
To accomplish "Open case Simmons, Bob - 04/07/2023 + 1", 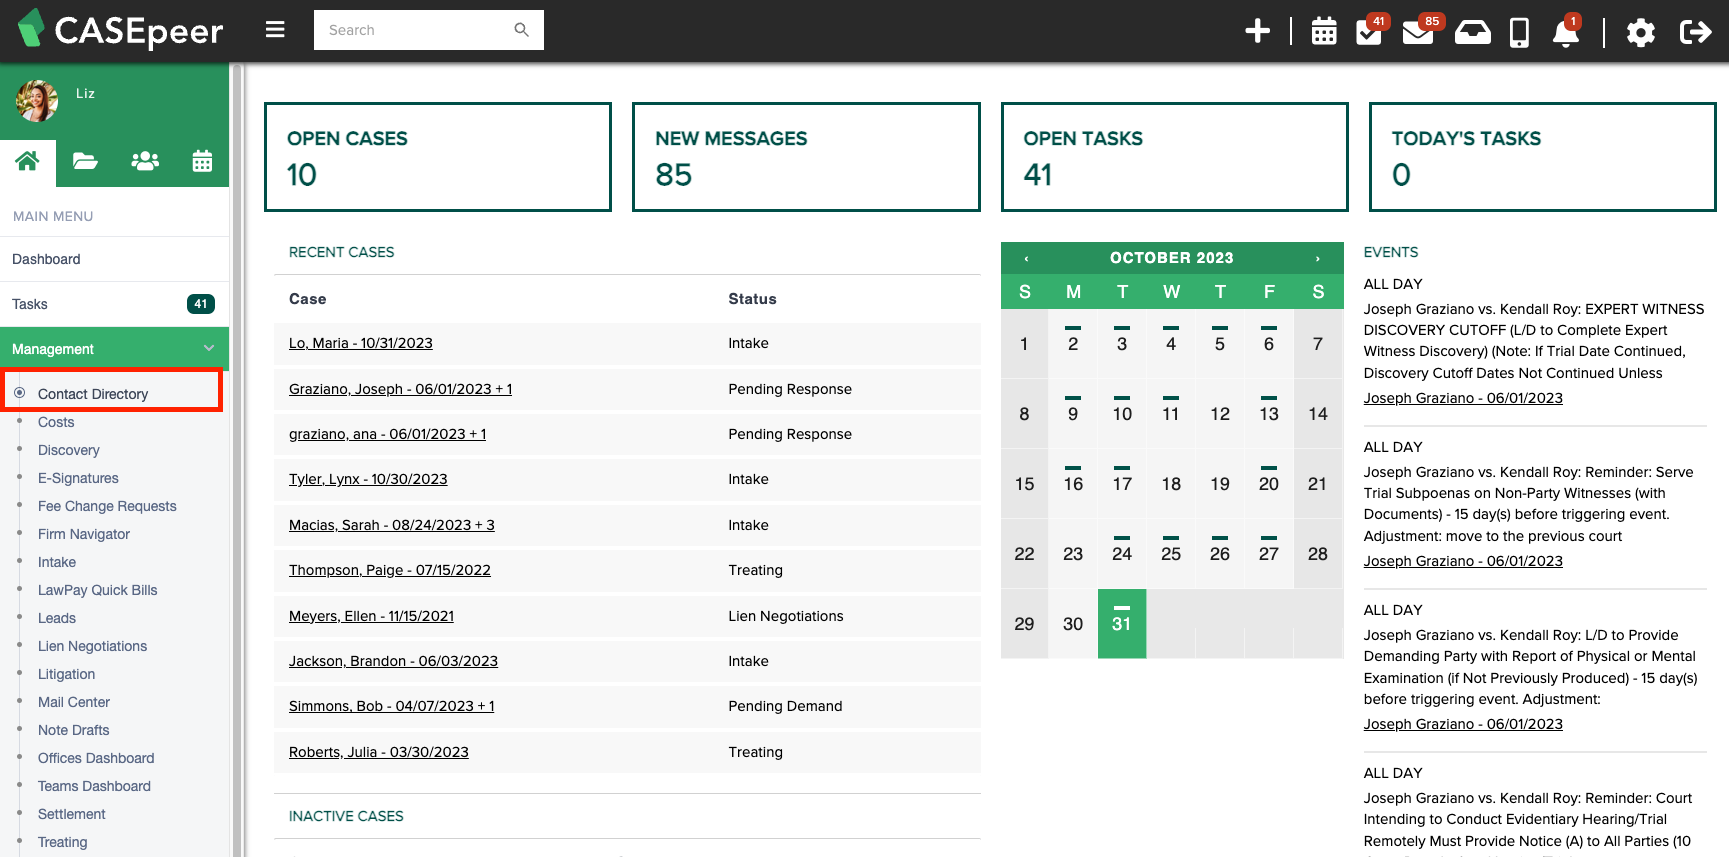I will (392, 706).
